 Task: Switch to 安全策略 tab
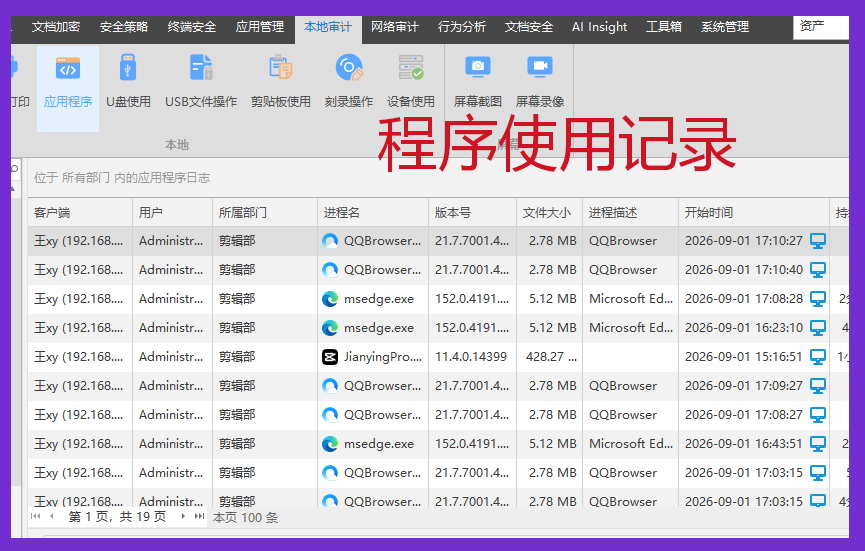tap(124, 27)
